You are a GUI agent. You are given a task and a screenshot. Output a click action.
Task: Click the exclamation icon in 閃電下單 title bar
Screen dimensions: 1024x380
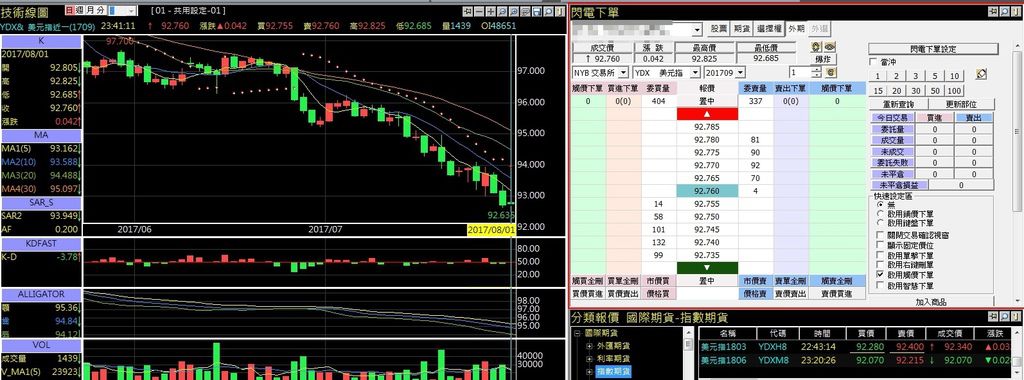pos(1016,12)
